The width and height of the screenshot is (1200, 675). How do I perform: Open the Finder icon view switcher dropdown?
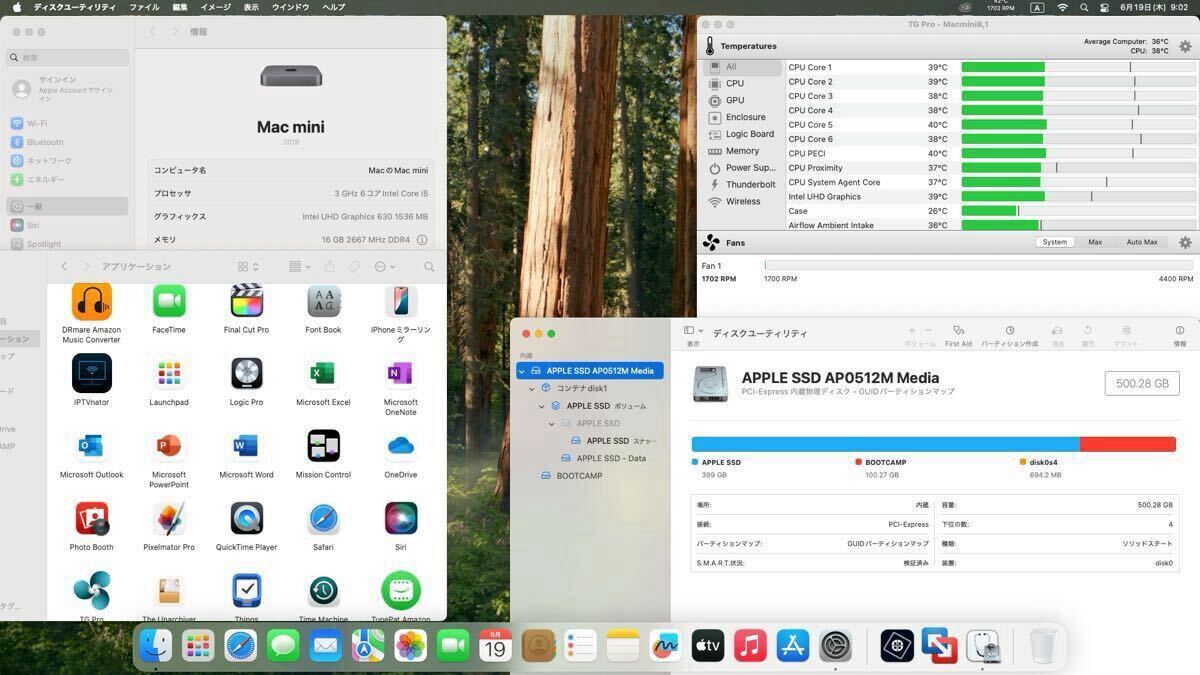pyautogui.click(x=249, y=267)
